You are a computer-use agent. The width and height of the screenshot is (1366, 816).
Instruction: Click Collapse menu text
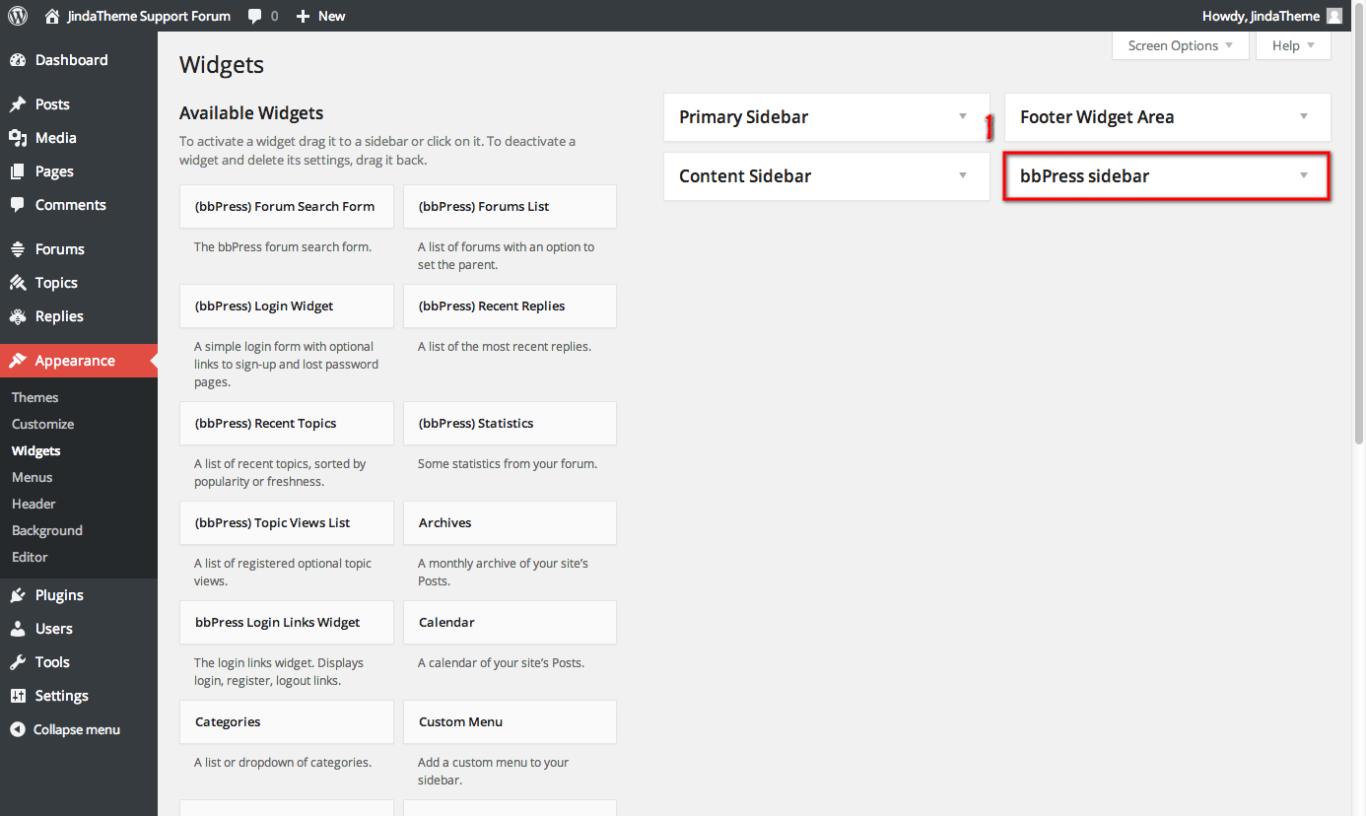click(x=77, y=730)
